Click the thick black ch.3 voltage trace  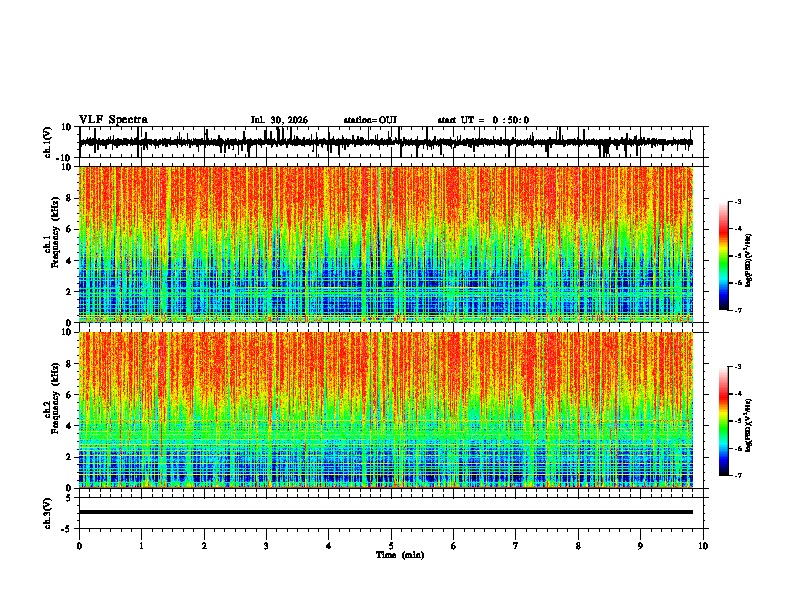pos(386,512)
